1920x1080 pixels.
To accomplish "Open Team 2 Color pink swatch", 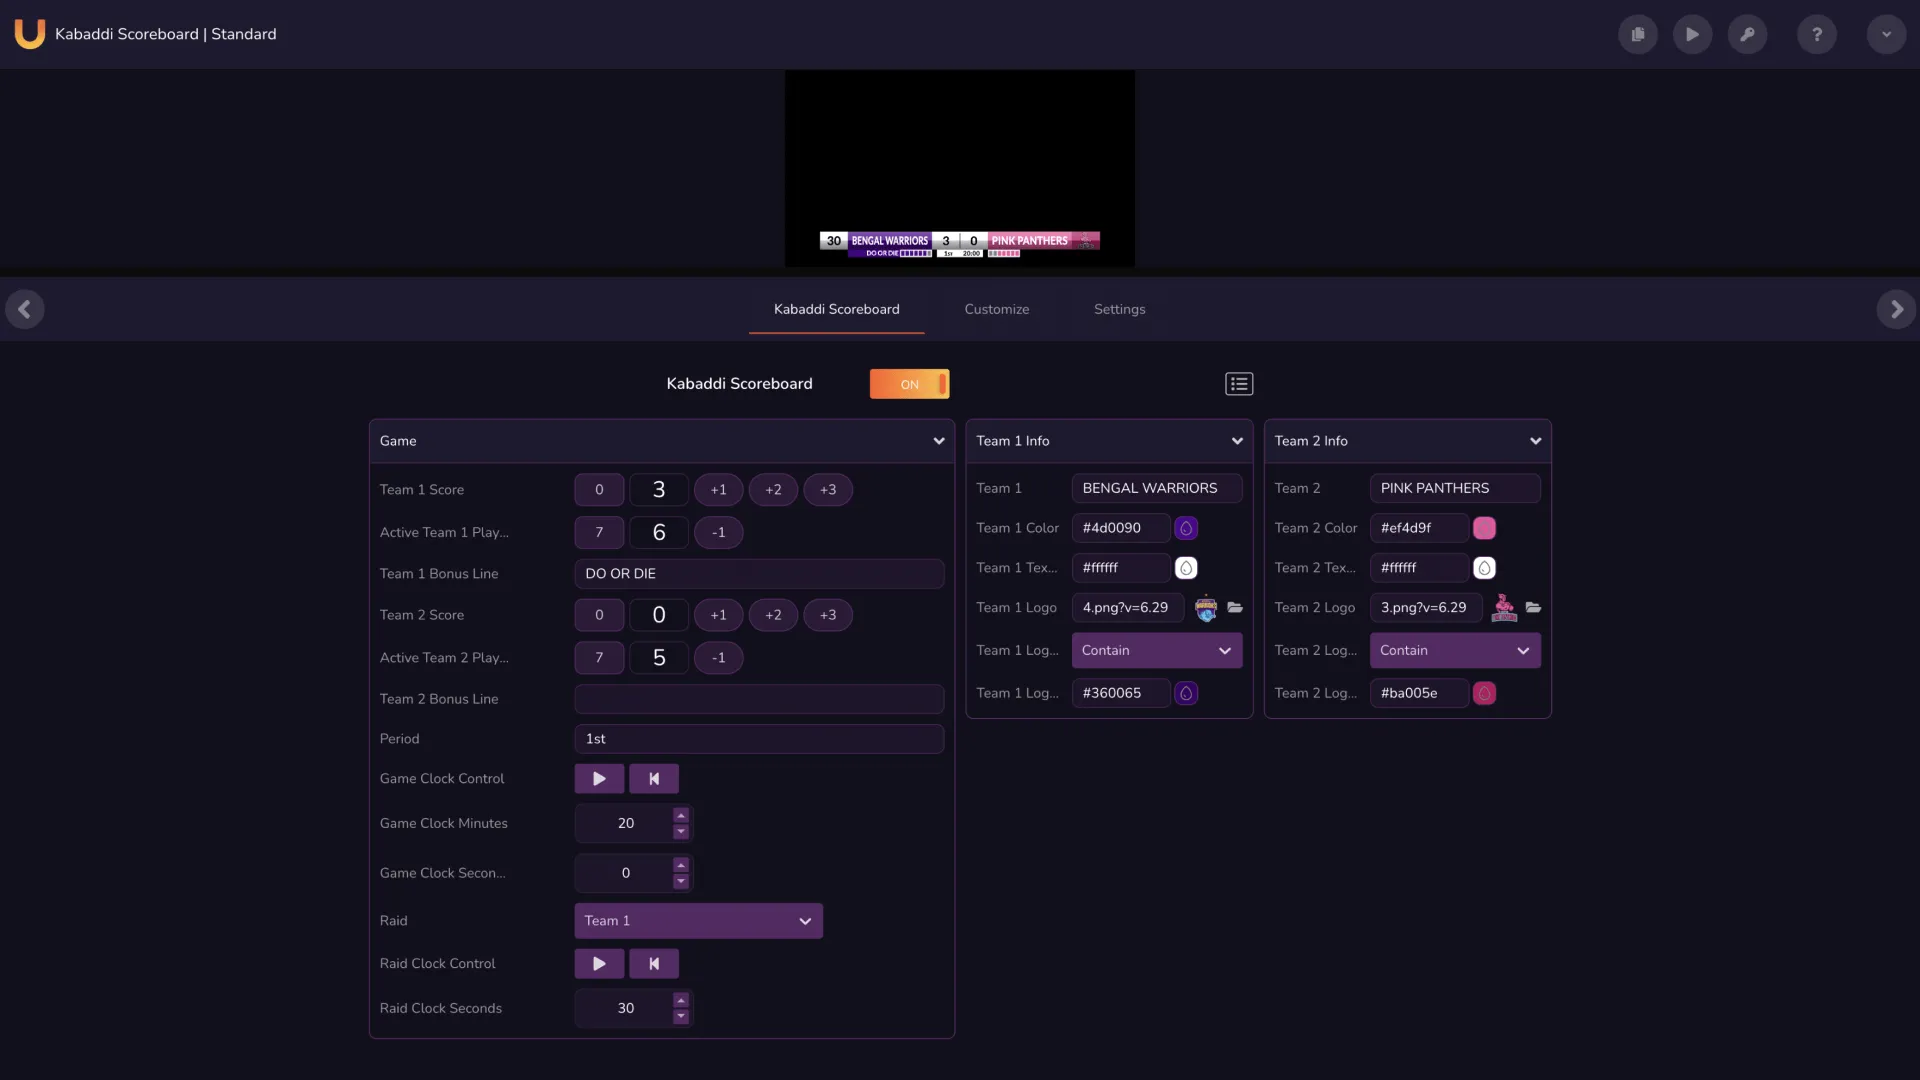I will coord(1484,528).
